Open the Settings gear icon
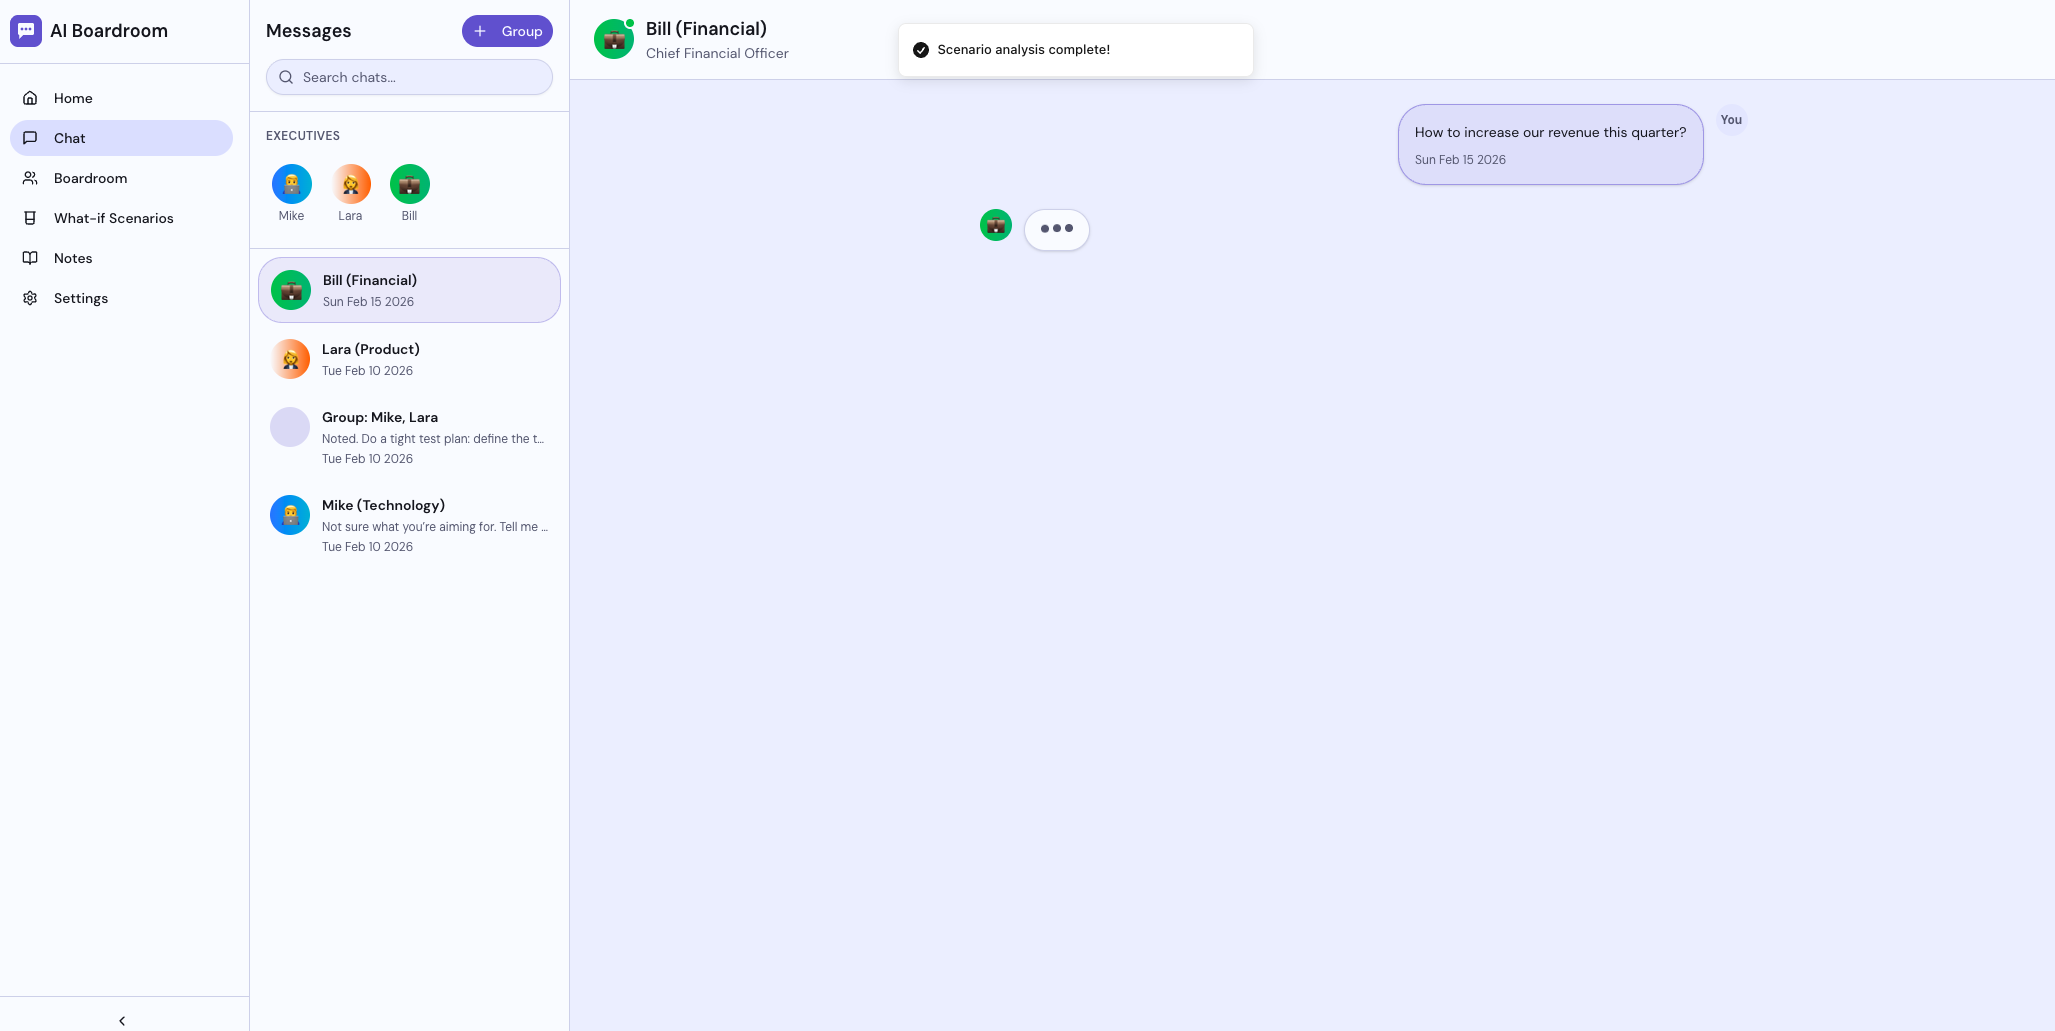The height and width of the screenshot is (1031, 2055). [x=30, y=298]
